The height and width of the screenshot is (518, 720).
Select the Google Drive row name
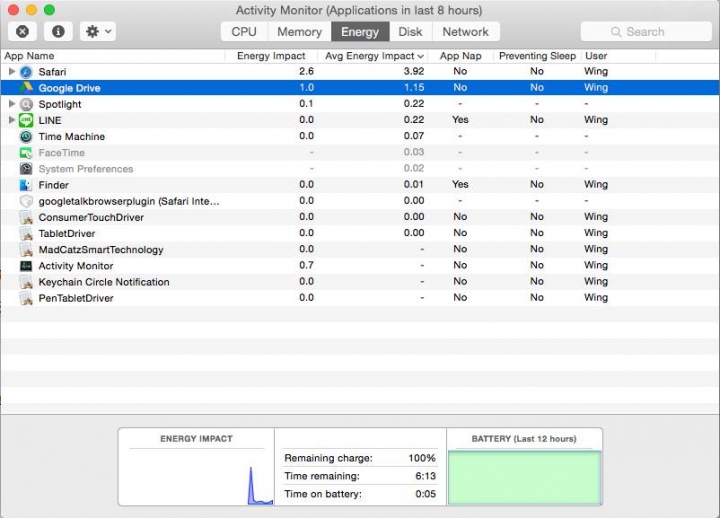(69, 88)
